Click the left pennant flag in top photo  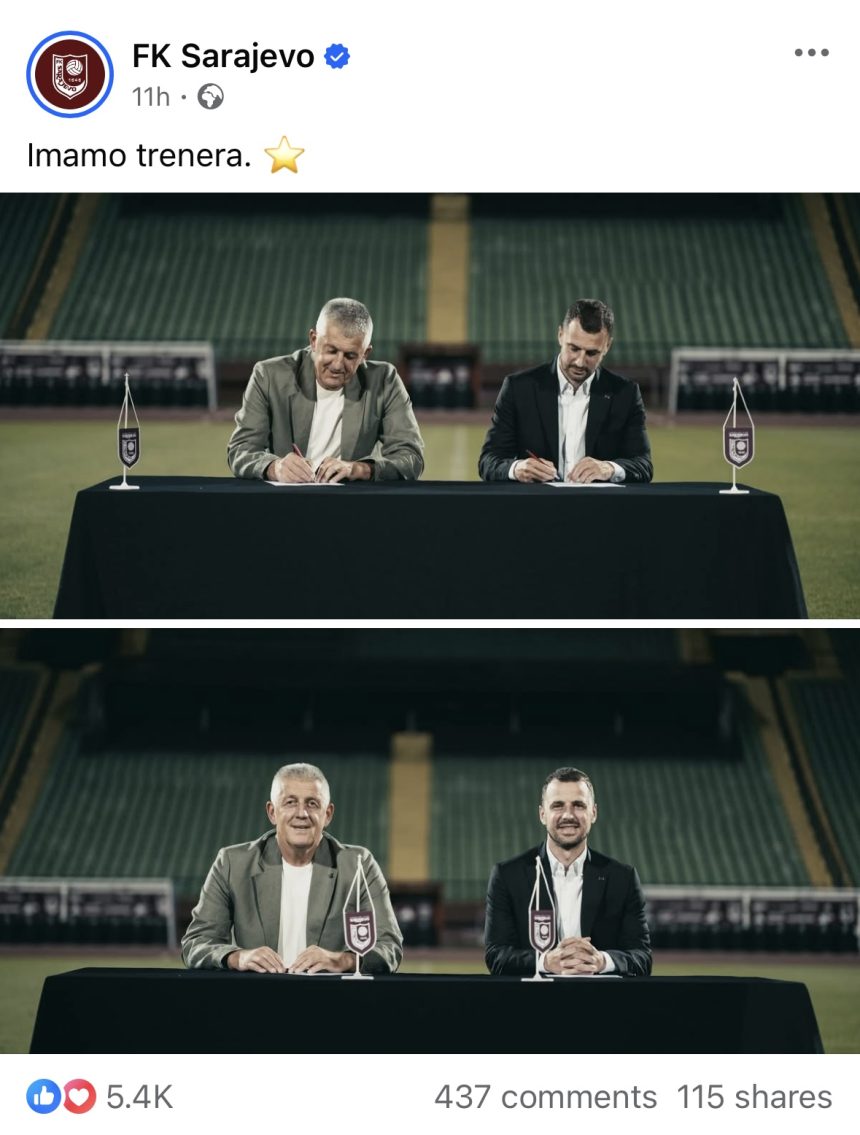point(127,432)
